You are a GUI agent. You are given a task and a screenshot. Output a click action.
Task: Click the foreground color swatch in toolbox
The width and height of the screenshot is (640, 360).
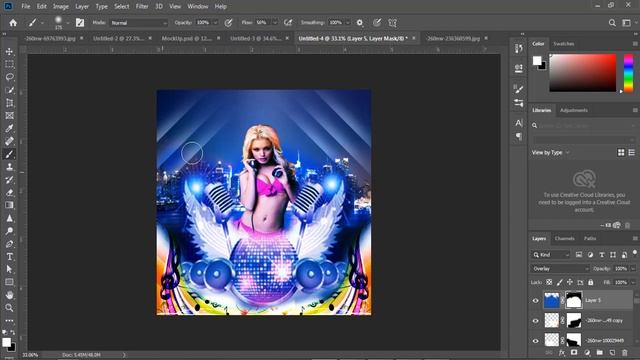click(6, 342)
